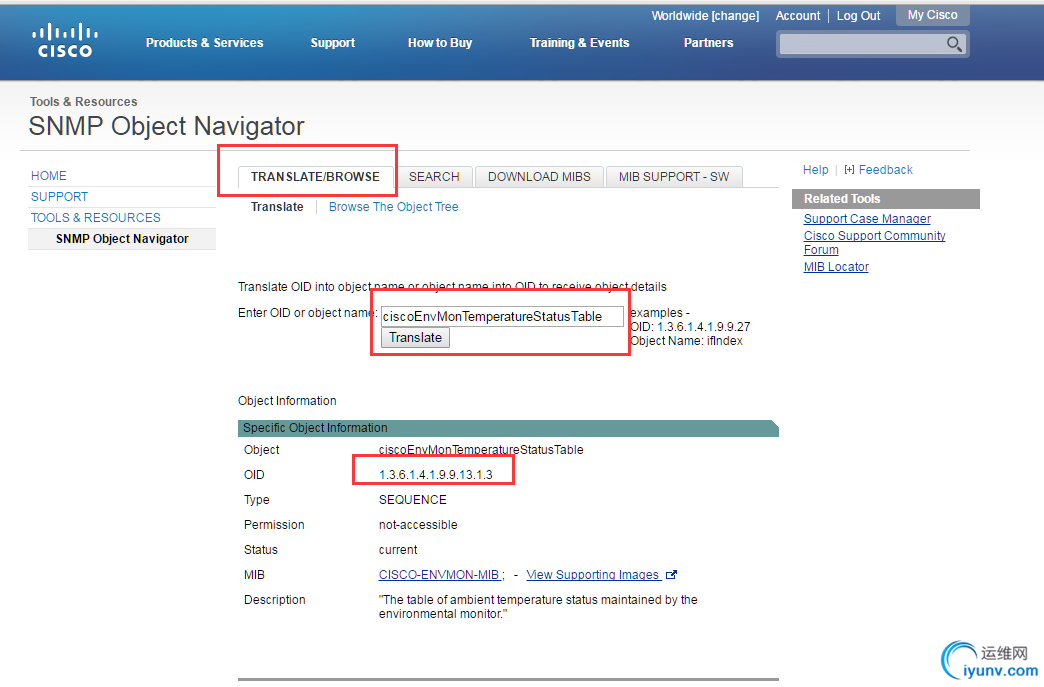Click the Feedback plus icon
This screenshot has height=687, width=1044.
(849, 170)
